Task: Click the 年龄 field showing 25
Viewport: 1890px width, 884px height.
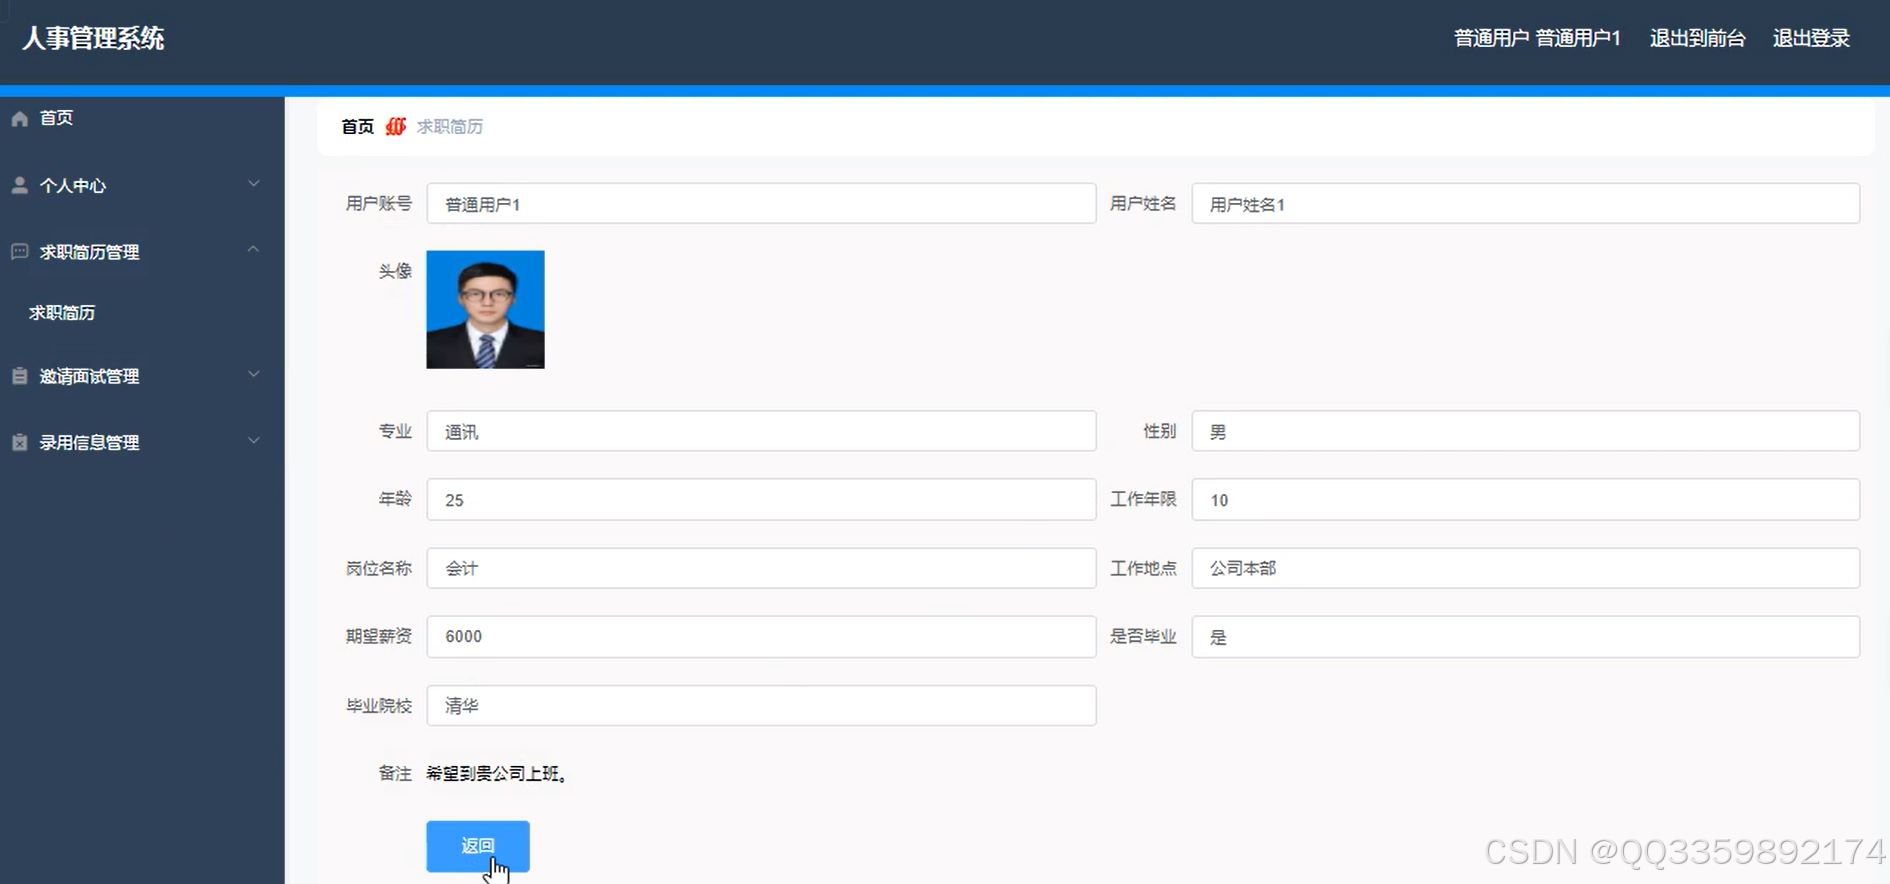Action: point(761,499)
